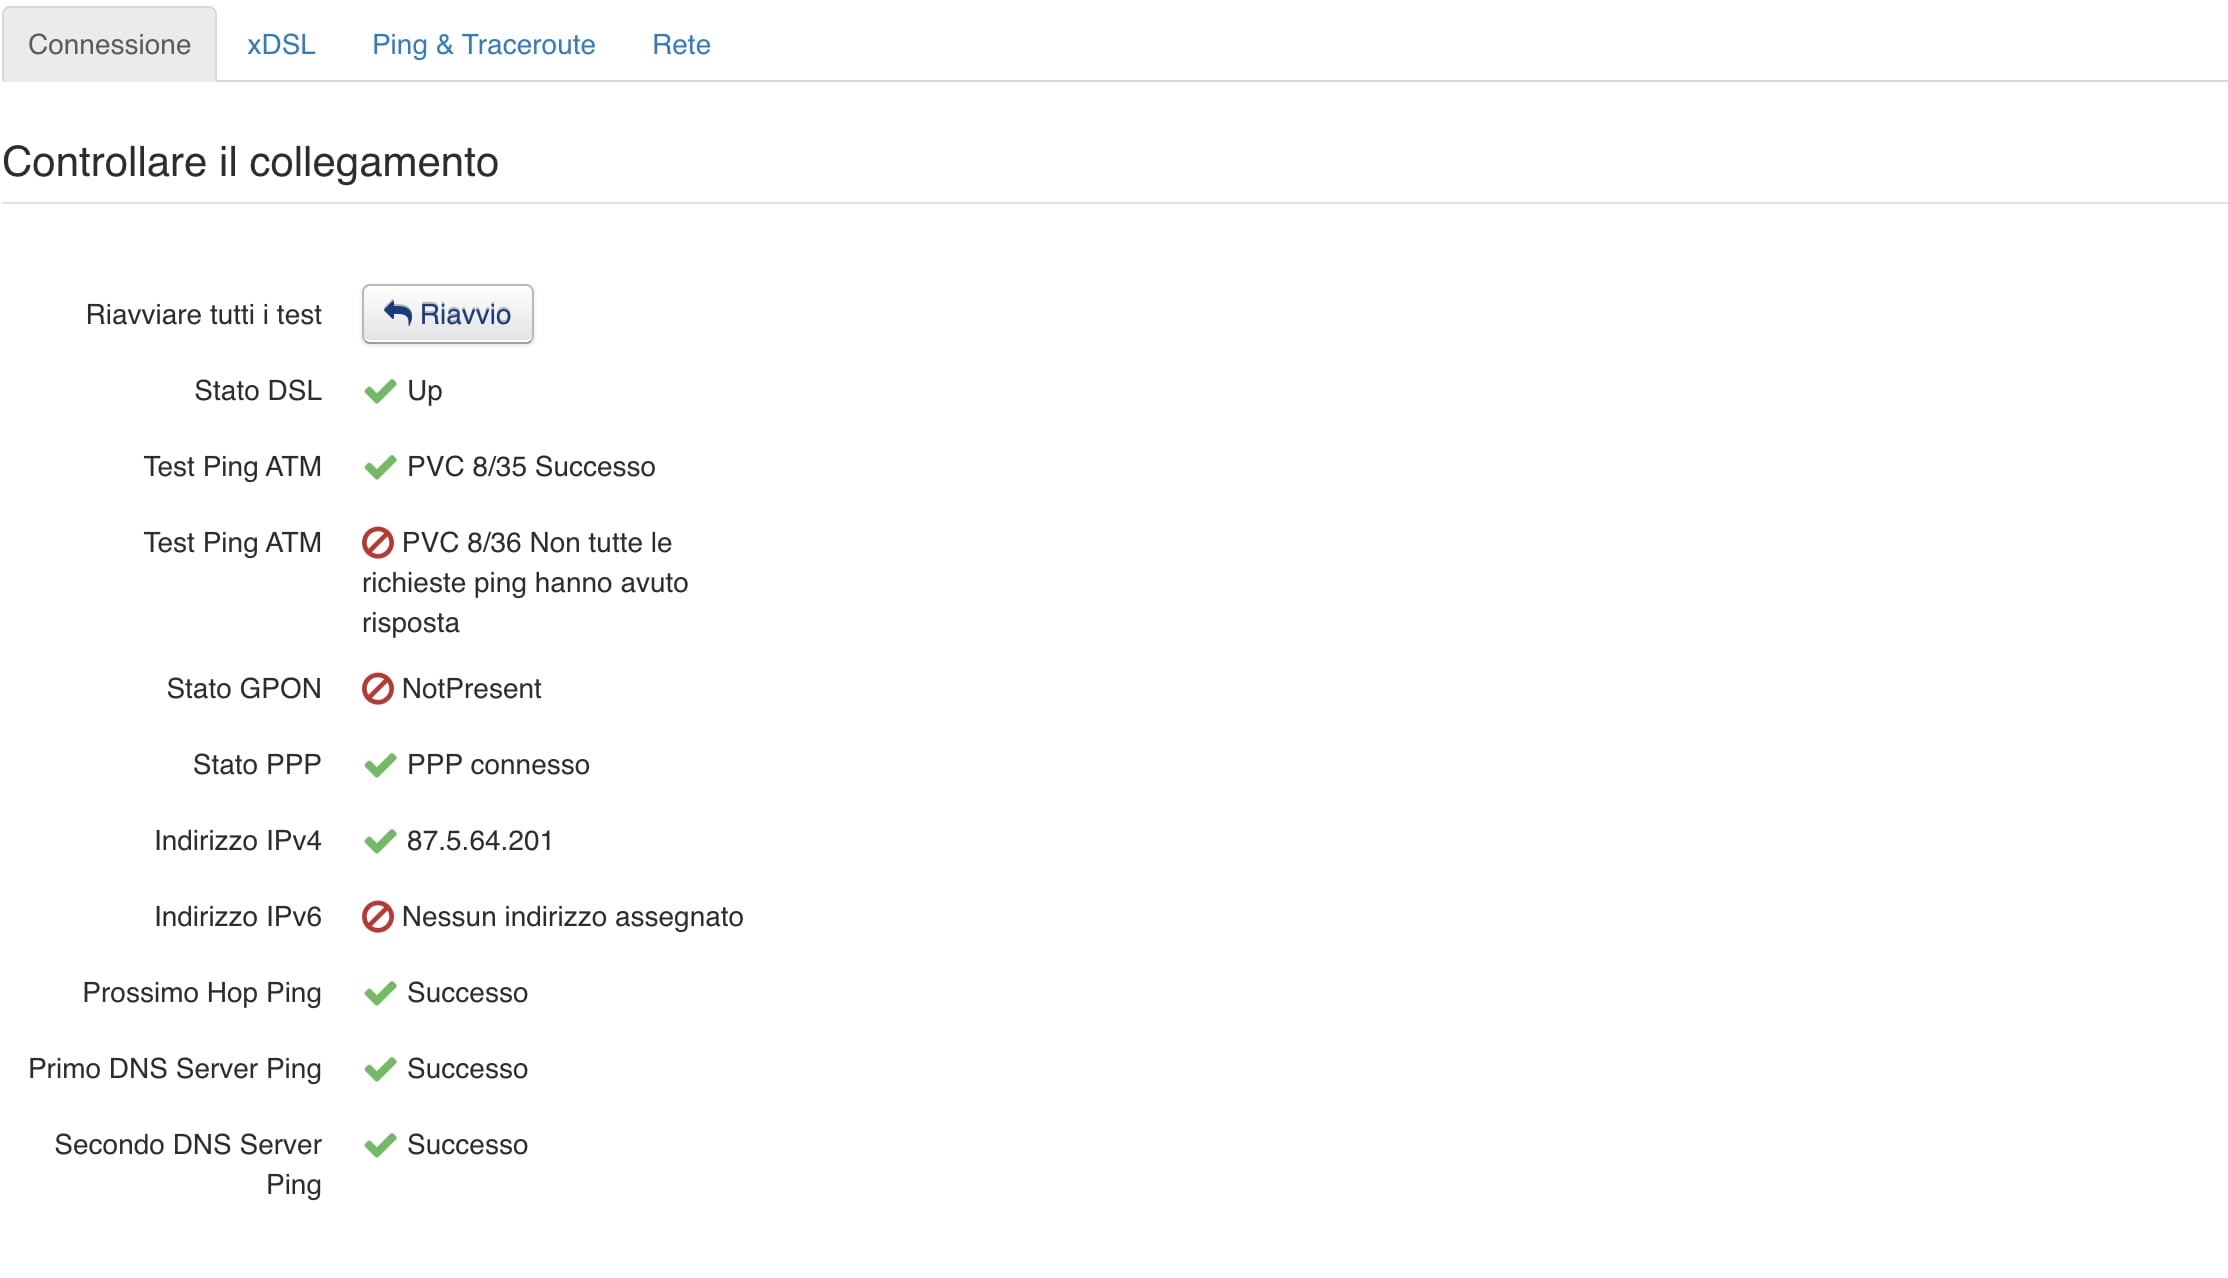Viewport: 2228px width, 1278px height.
Task: Open the Rete tab
Action: (x=681, y=45)
